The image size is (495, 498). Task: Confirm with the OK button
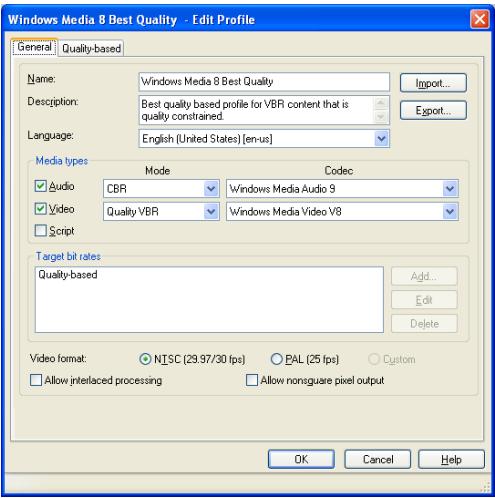pos(301,459)
